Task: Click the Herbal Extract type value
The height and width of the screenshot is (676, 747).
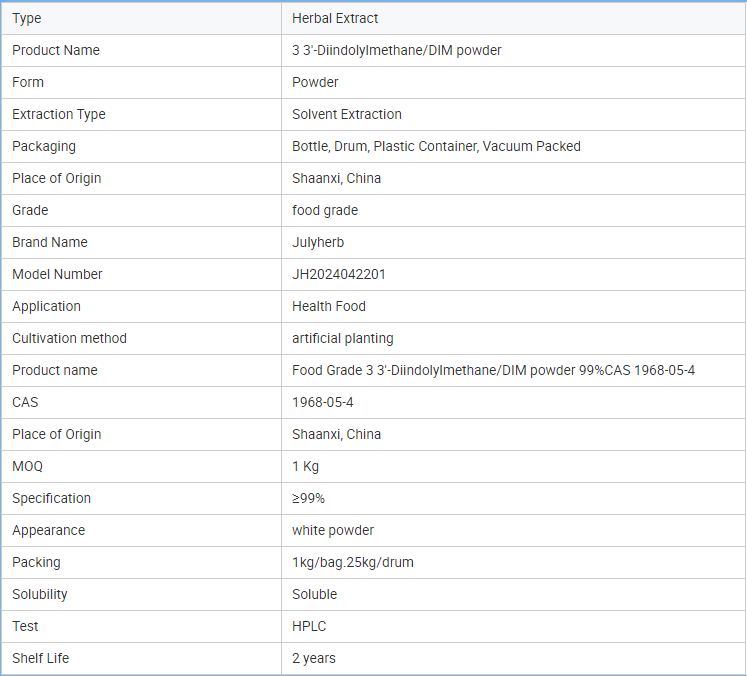Action: (334, 18)
